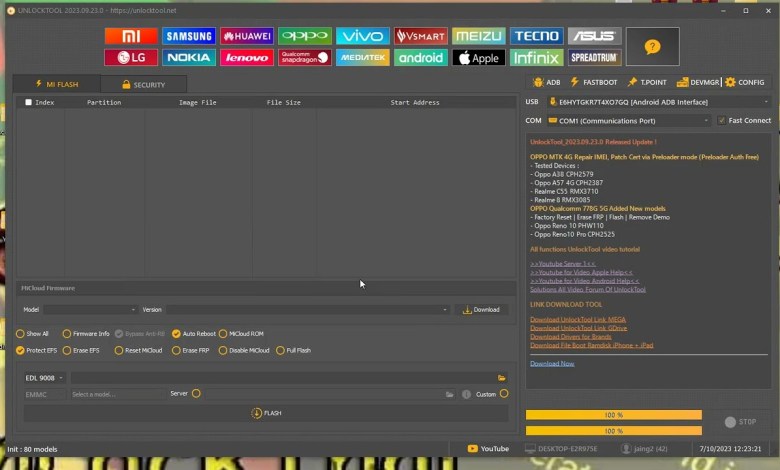Select the OPPO brand logo
Screen dimensions: 780x470
(x=305, y=36)
